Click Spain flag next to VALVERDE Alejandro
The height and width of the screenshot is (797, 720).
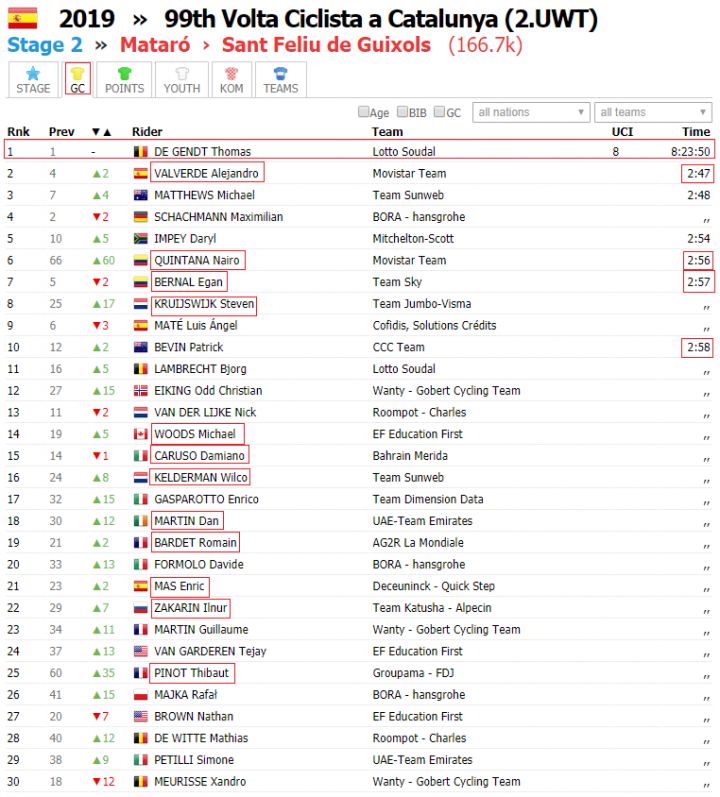point(140,174)
